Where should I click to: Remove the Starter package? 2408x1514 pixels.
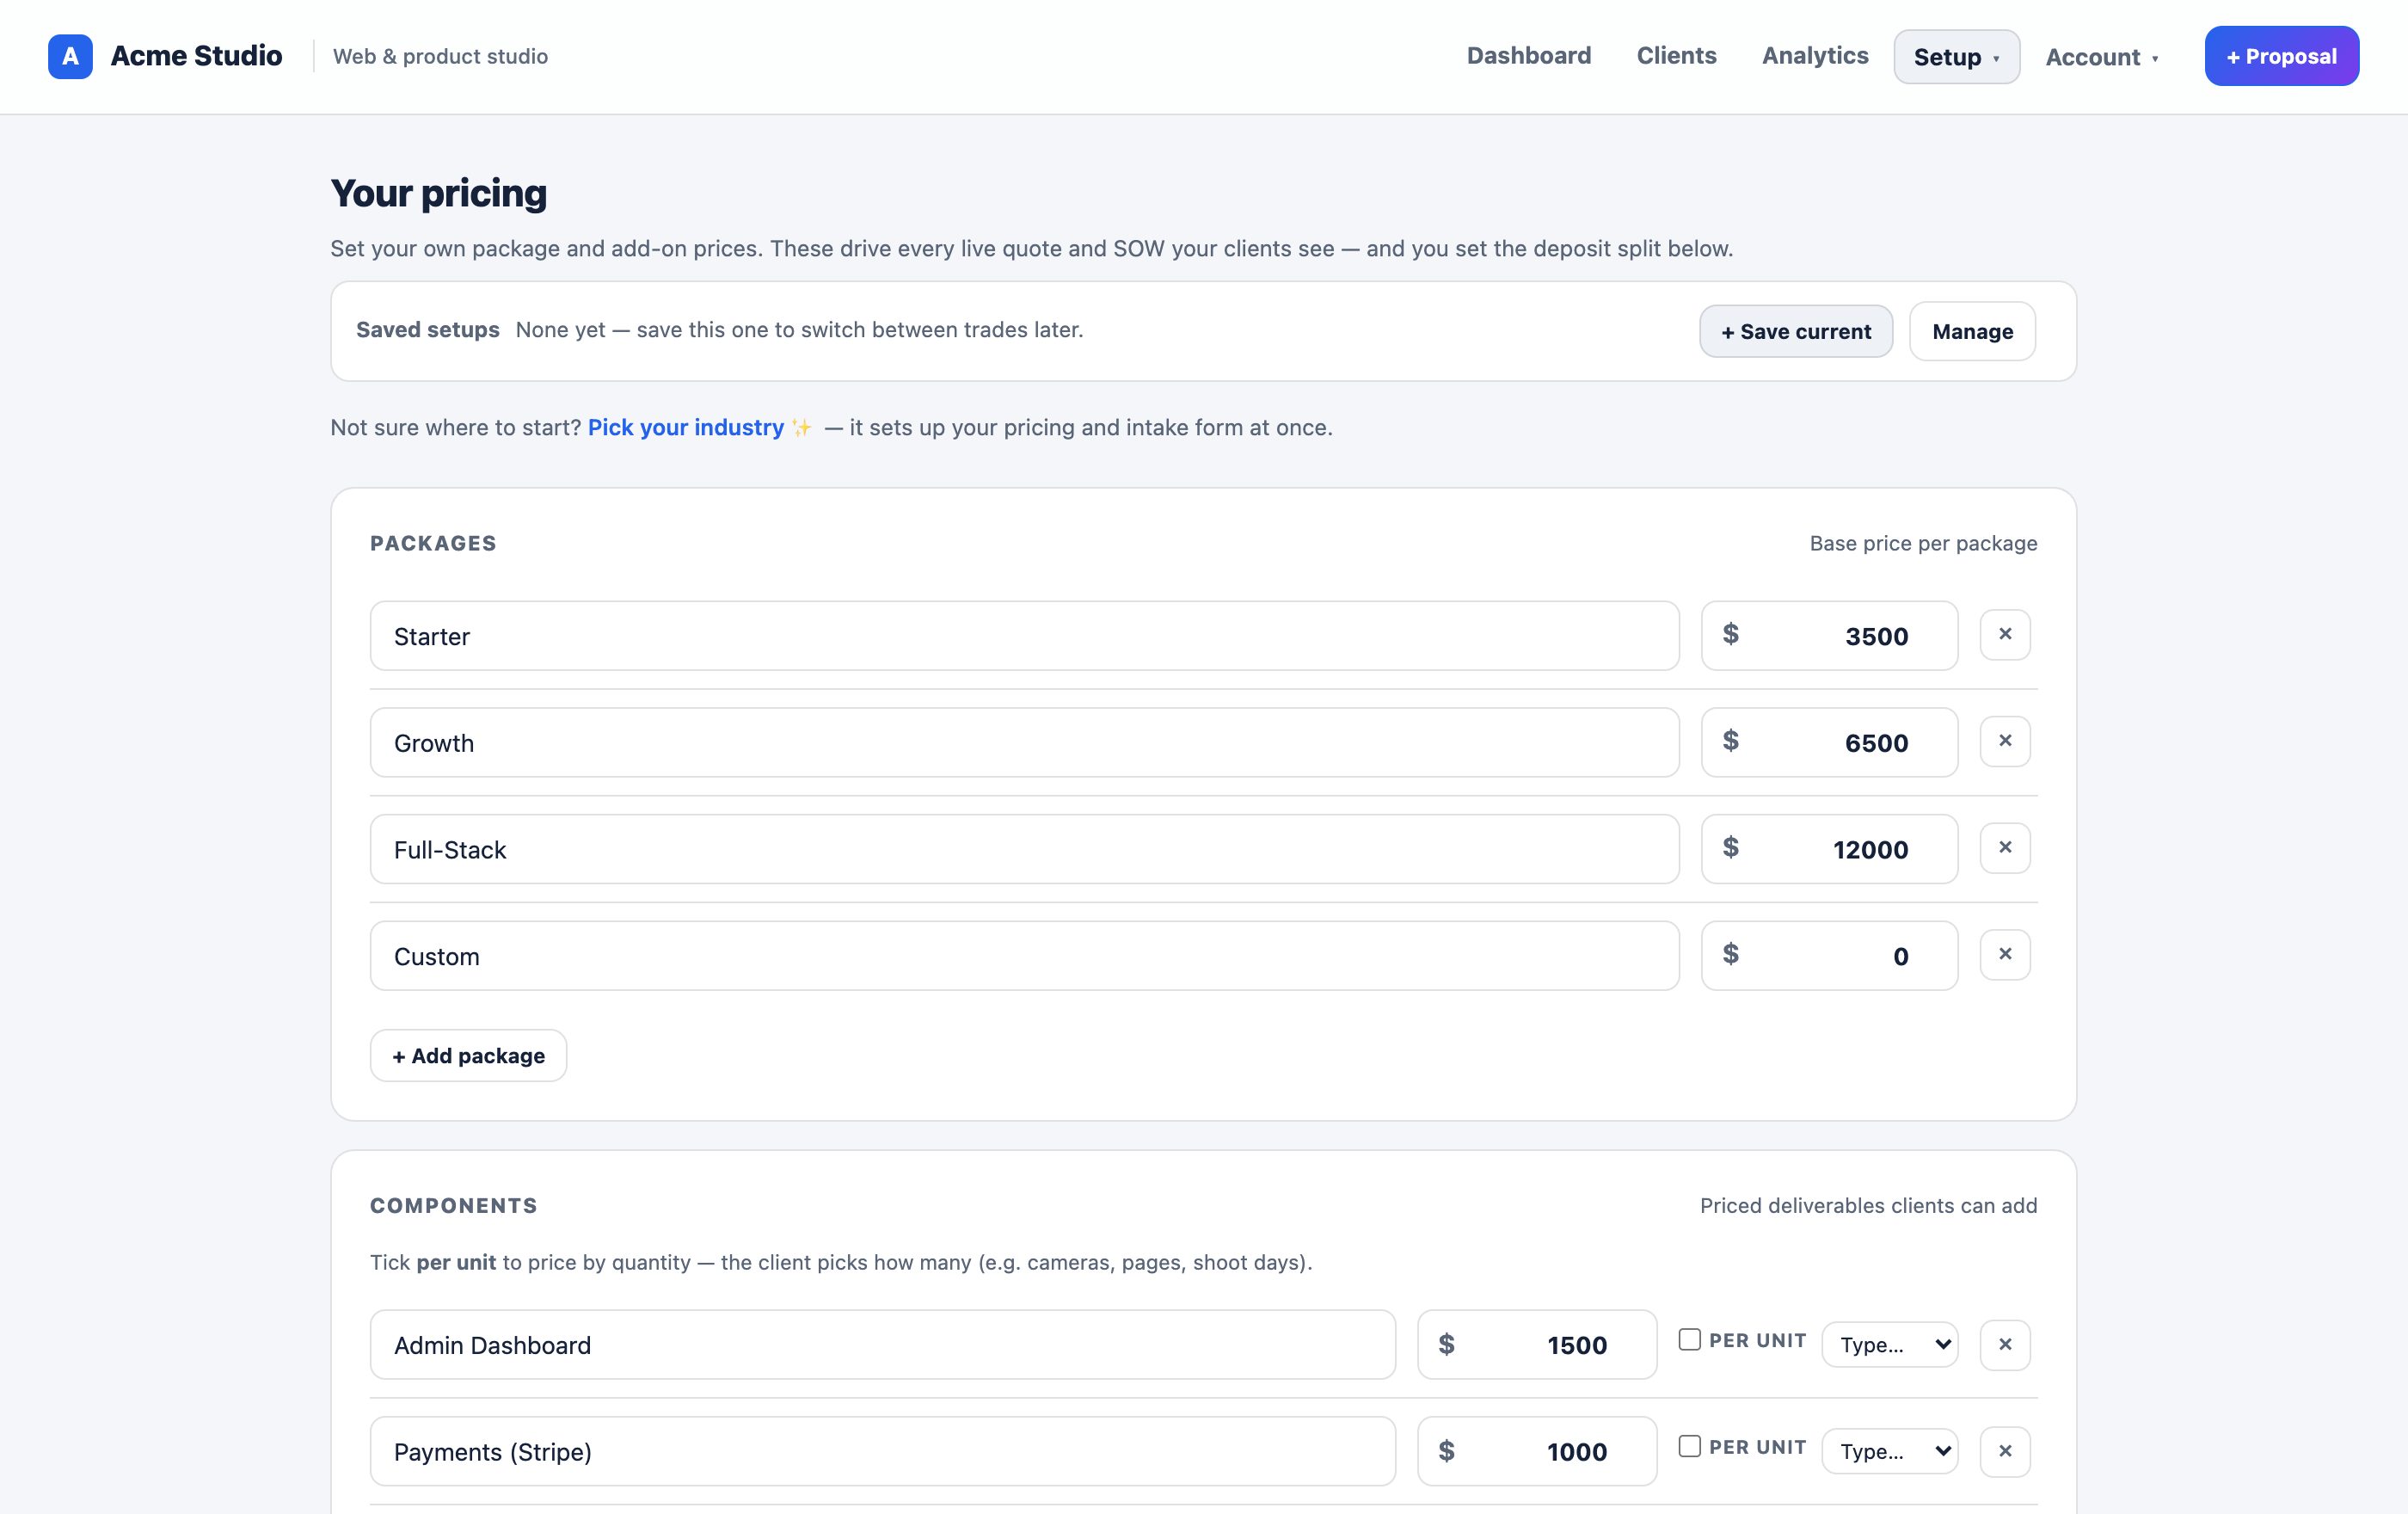(2005, 634)
